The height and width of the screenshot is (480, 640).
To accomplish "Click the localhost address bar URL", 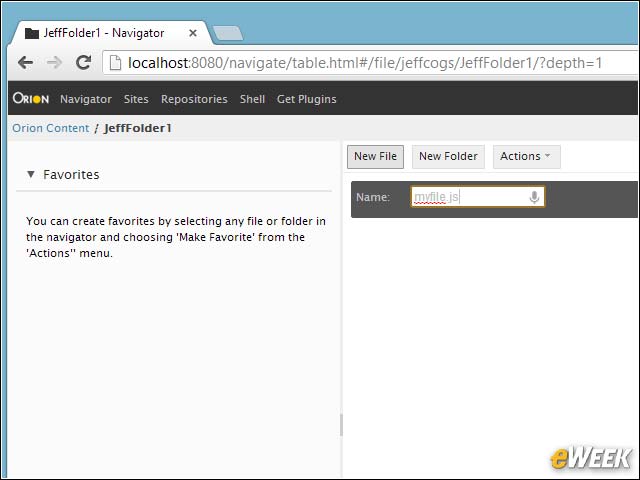I will [x=364, y=63].
